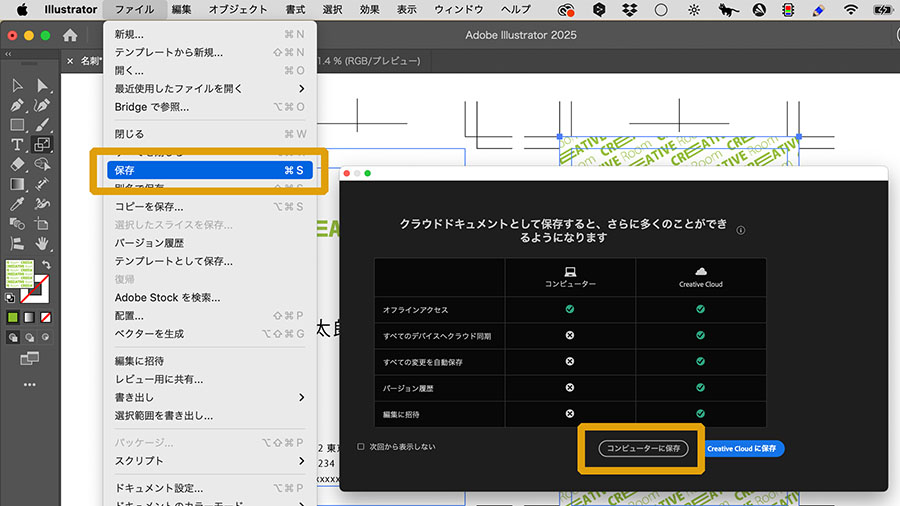Choose テンプレートとして保存... item

click(210, 261)
